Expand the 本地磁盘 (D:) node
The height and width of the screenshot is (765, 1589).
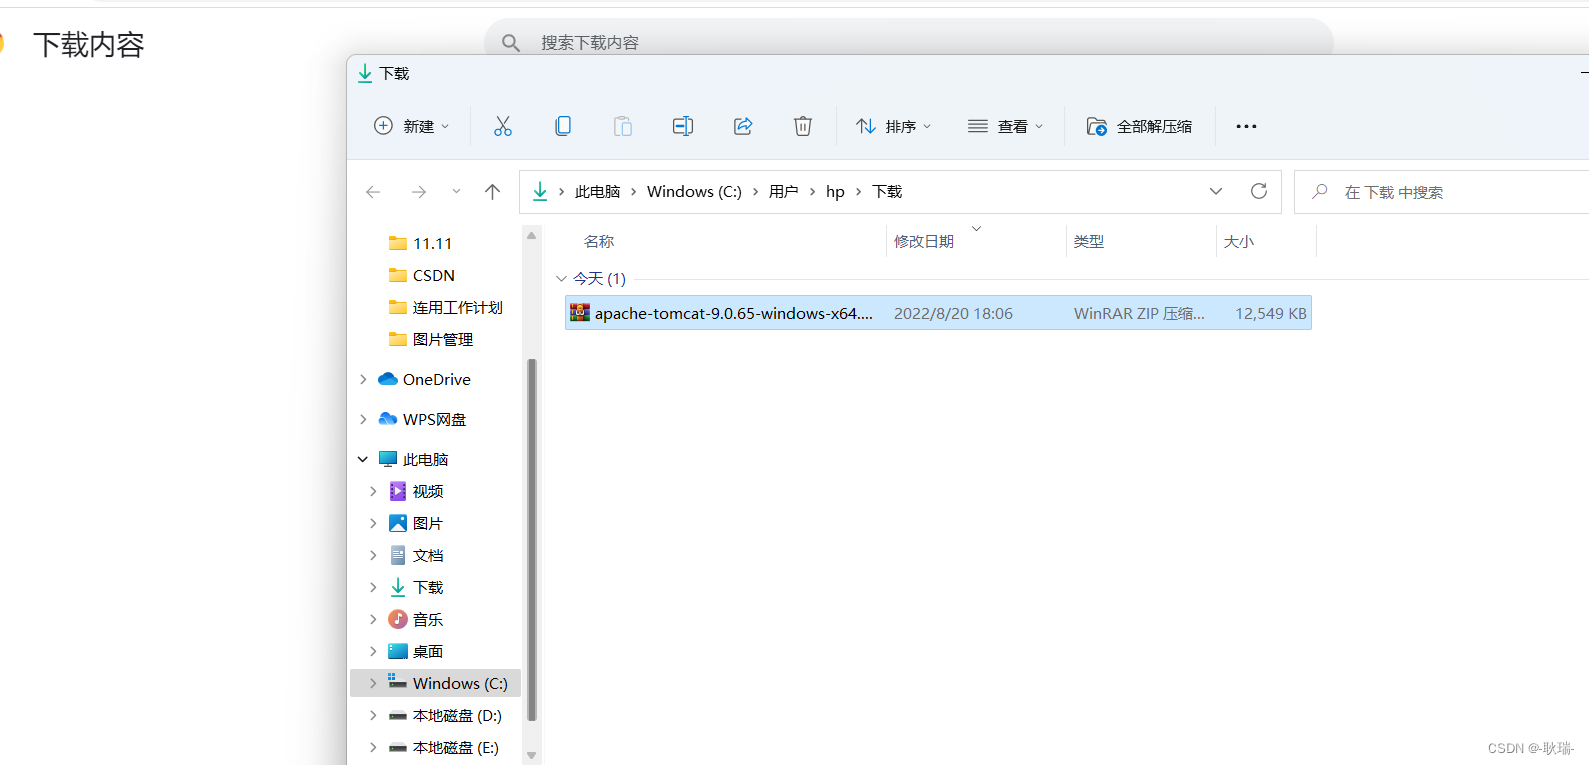coord(373,715)
